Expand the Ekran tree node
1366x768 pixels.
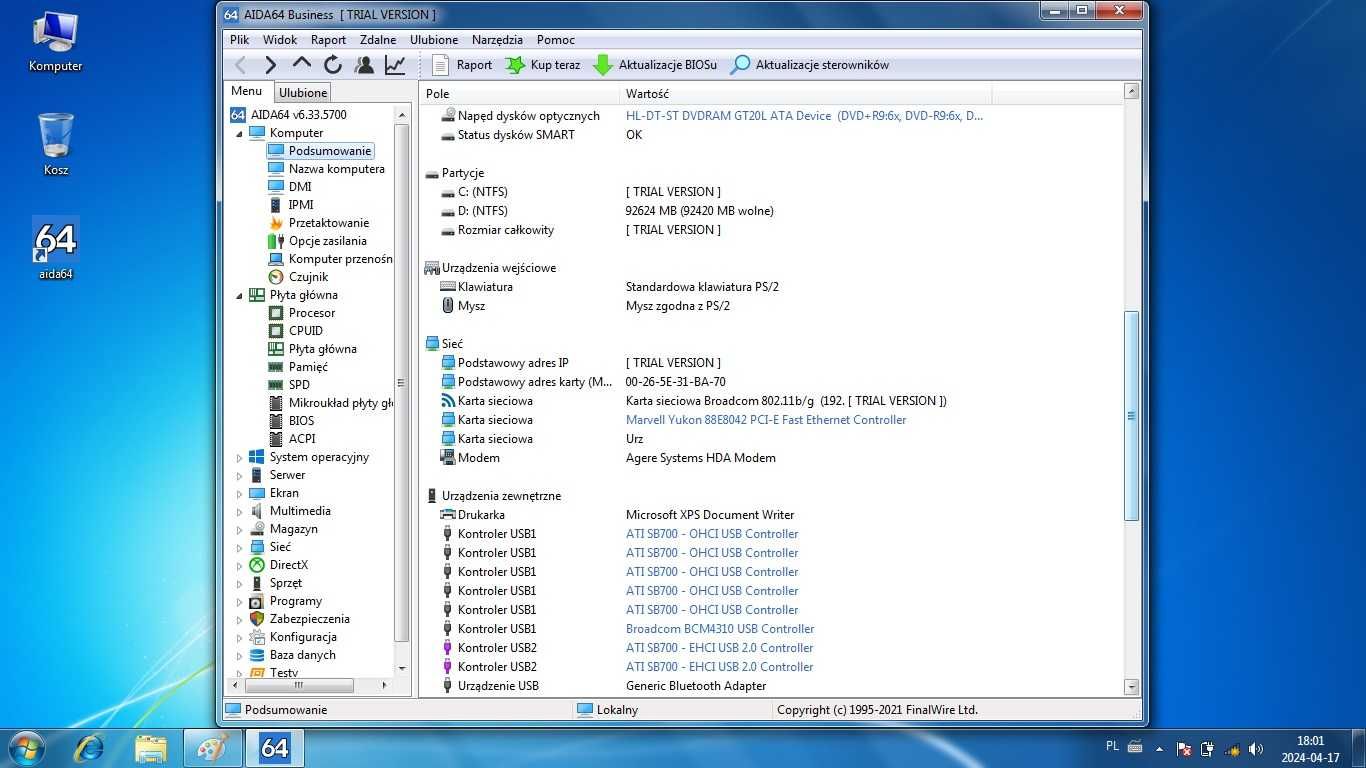239,493
